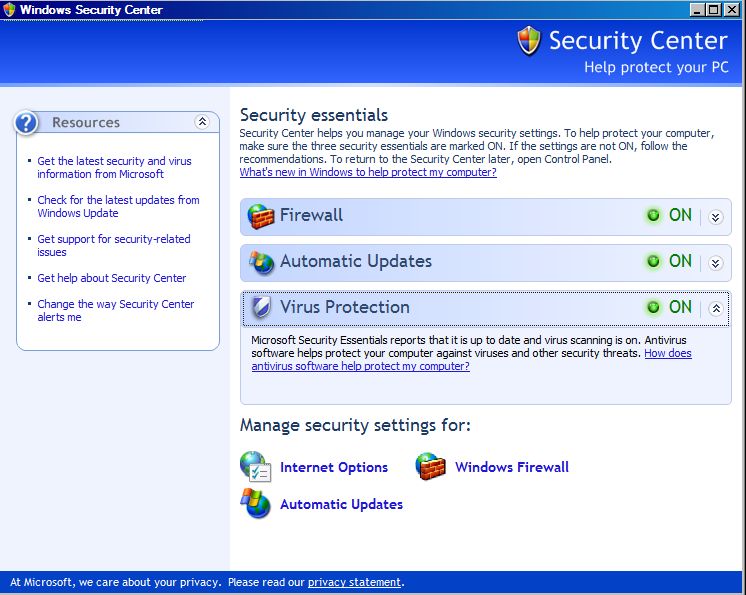Open latest security and virus information link
Image resolution: width=746 pixels, height=595 pixels.
114,167
